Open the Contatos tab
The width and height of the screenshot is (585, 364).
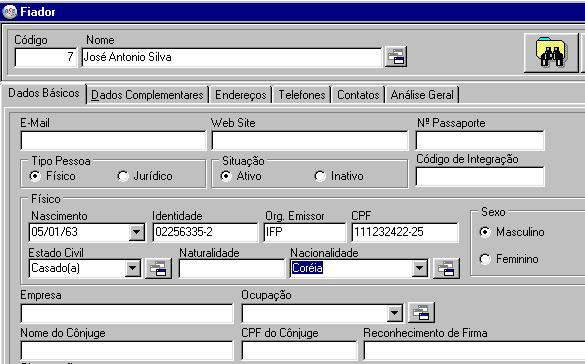coord(358,95)
